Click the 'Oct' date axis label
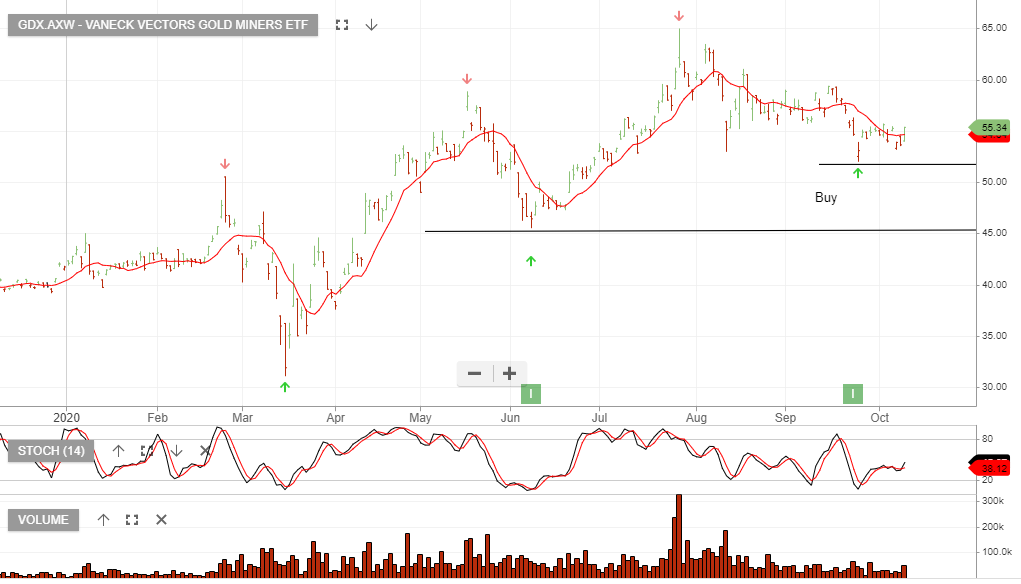The width and height of the screenshot is (1021, 584). pyautogui.click(x=880, y=418)
